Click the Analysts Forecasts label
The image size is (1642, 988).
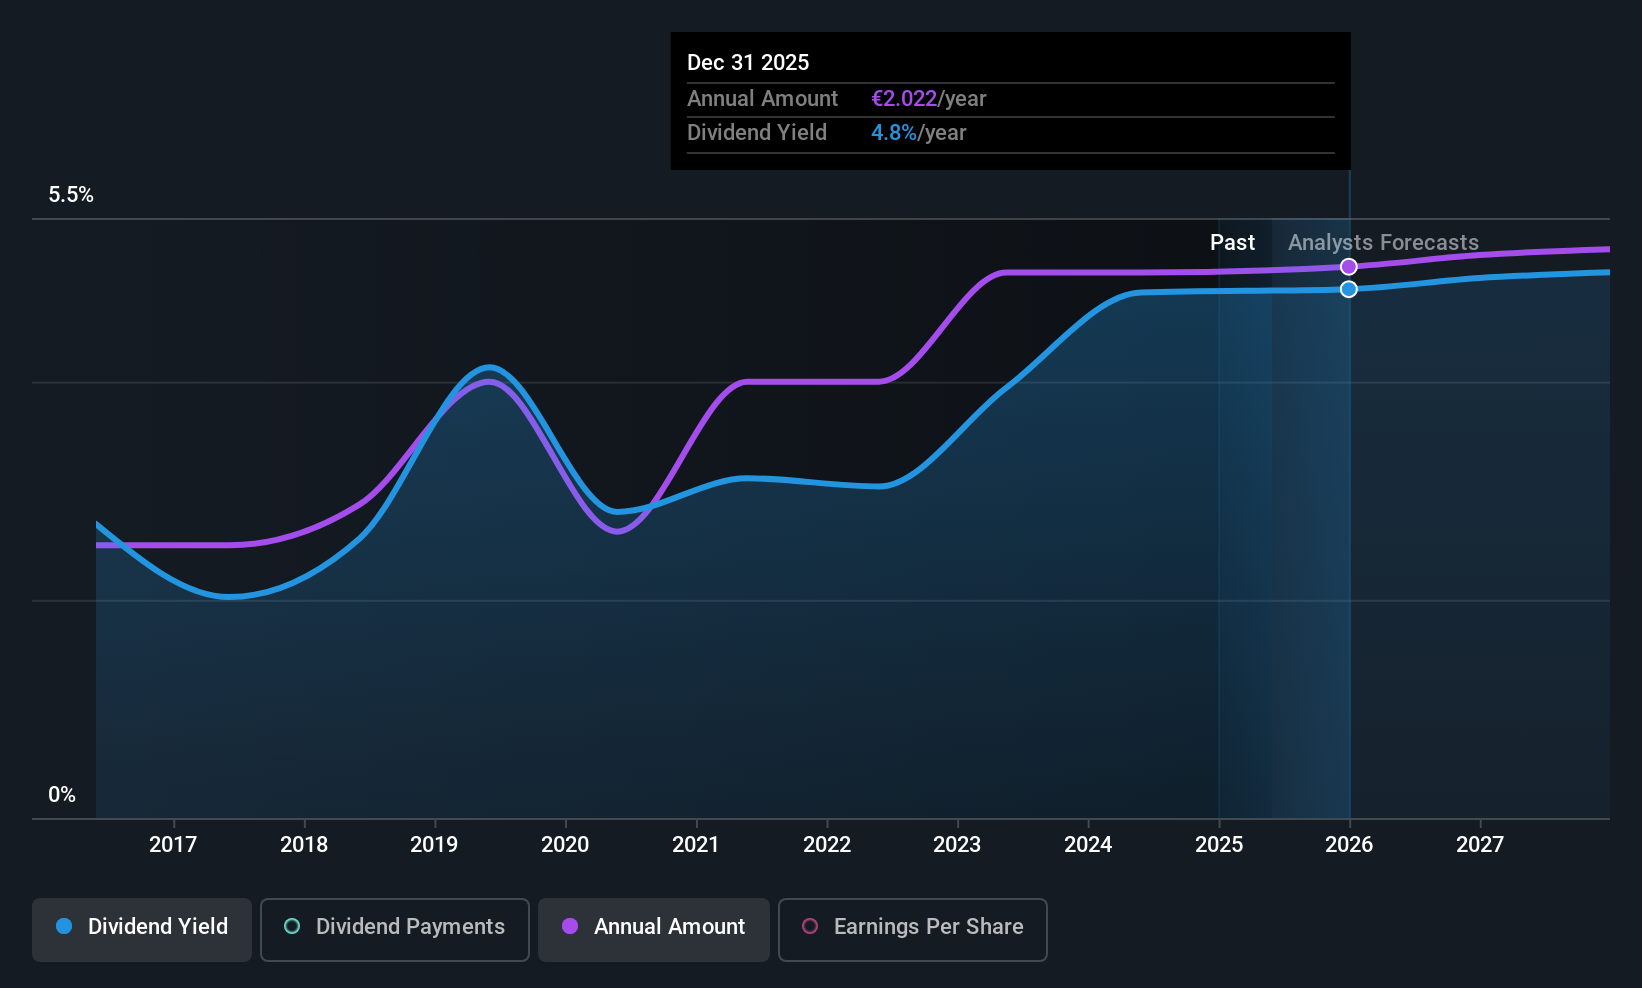[x=1383, y=243]
